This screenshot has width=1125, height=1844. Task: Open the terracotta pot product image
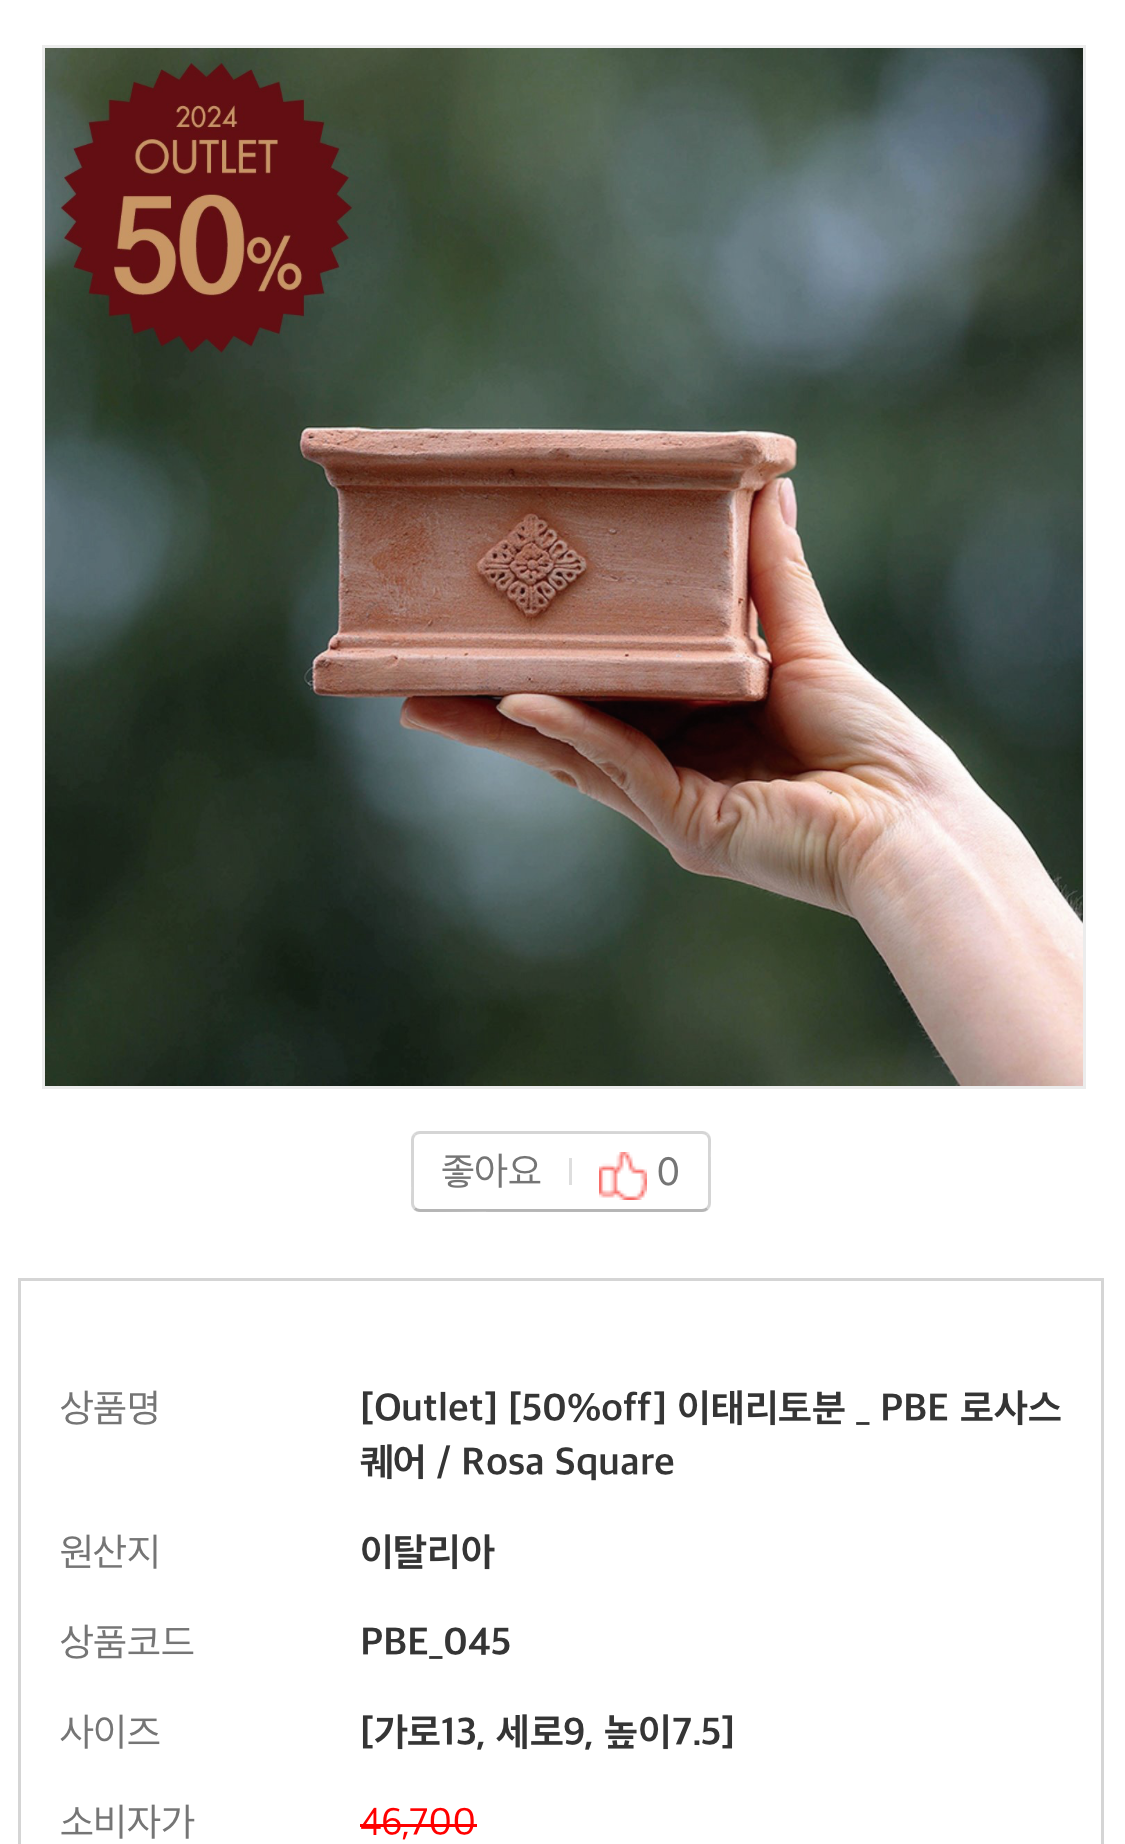(564, 567)
